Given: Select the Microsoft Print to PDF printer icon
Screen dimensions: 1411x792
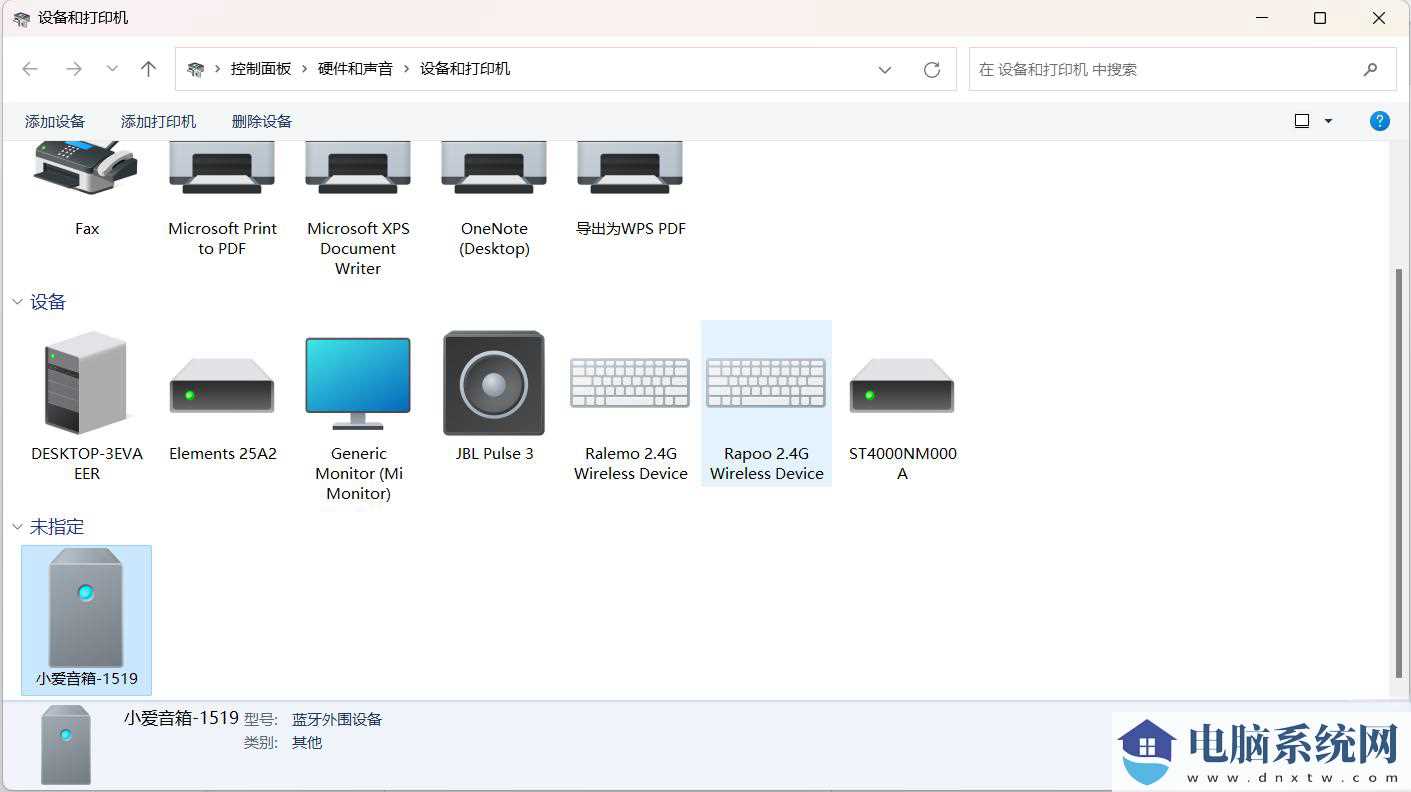Looking at the screenshot, I should [x=222, y=167].
